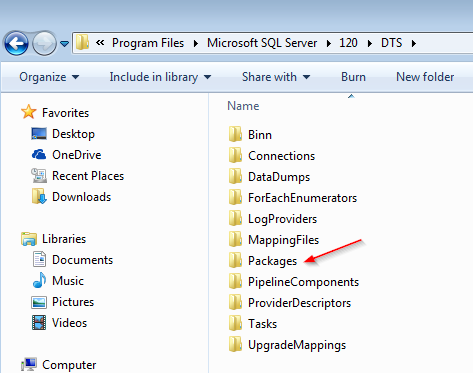This screenshot has width=473, height=373.
Task: Click the UpgradeMappings folder name
Action: coord(297,345)
